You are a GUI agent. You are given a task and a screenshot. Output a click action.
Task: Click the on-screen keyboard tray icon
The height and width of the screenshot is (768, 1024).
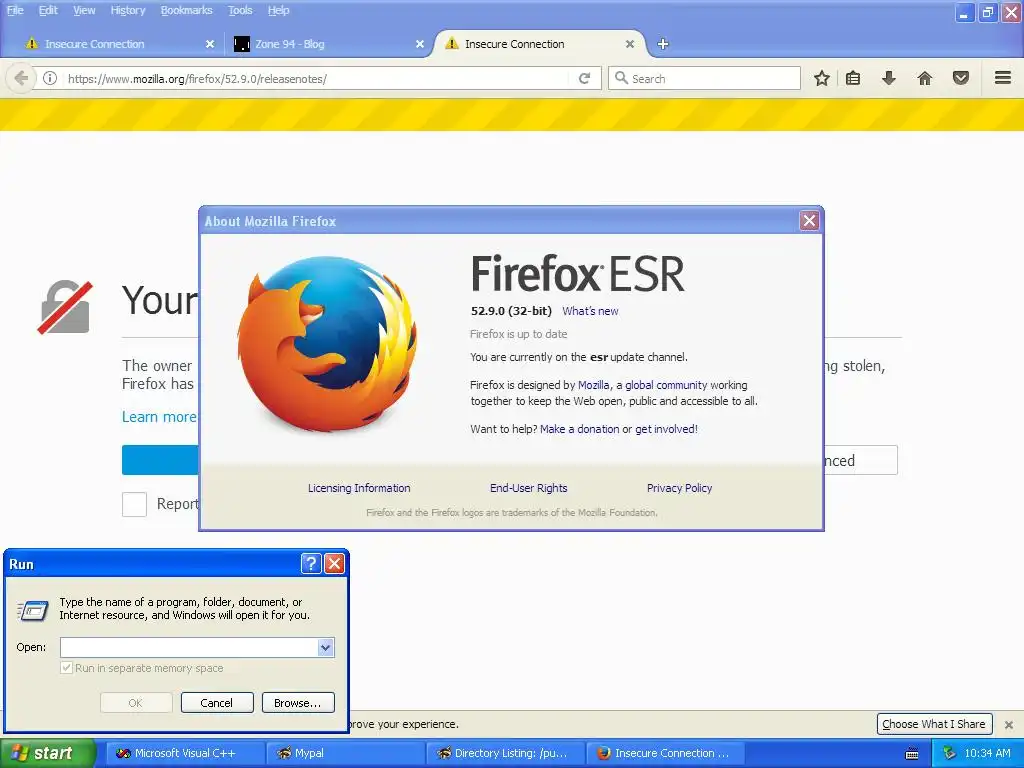pyautogui.click(x=912, y=754)
